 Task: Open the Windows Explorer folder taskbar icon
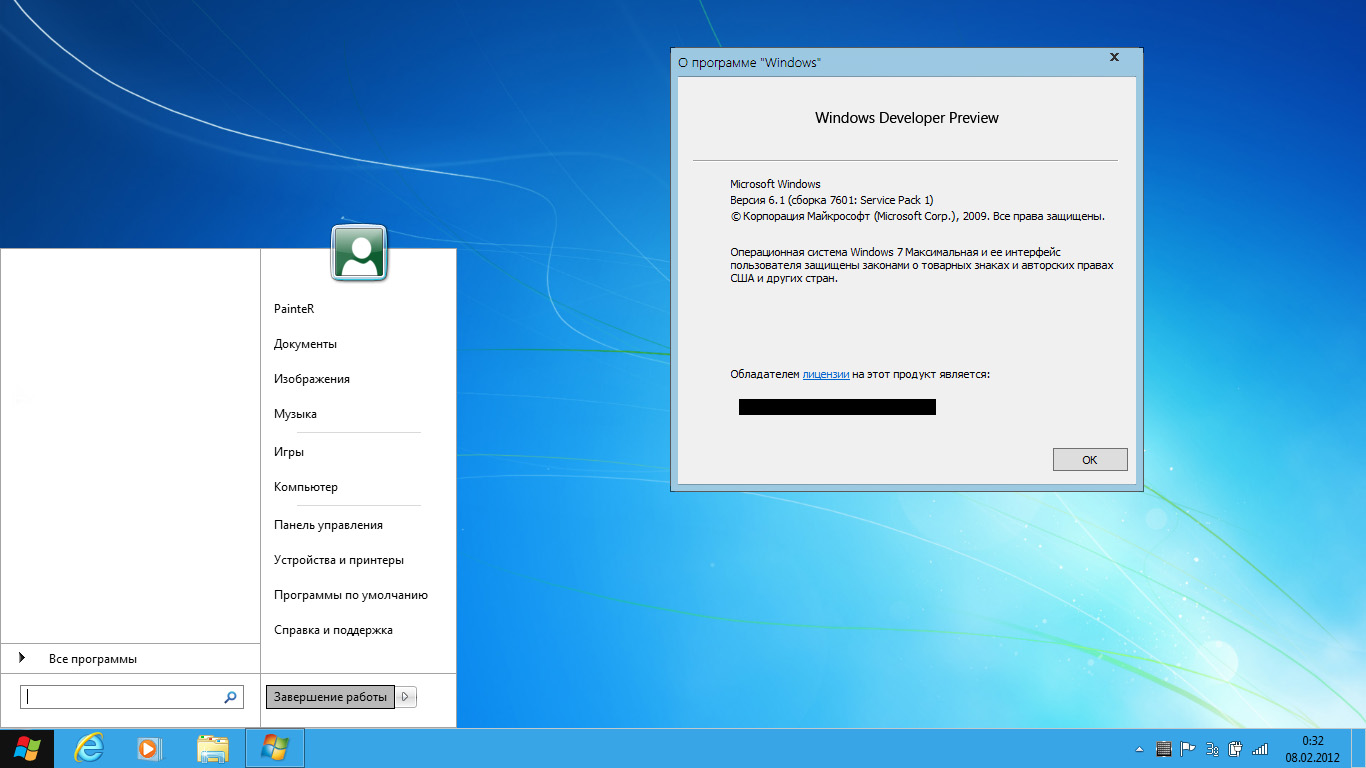213,748
